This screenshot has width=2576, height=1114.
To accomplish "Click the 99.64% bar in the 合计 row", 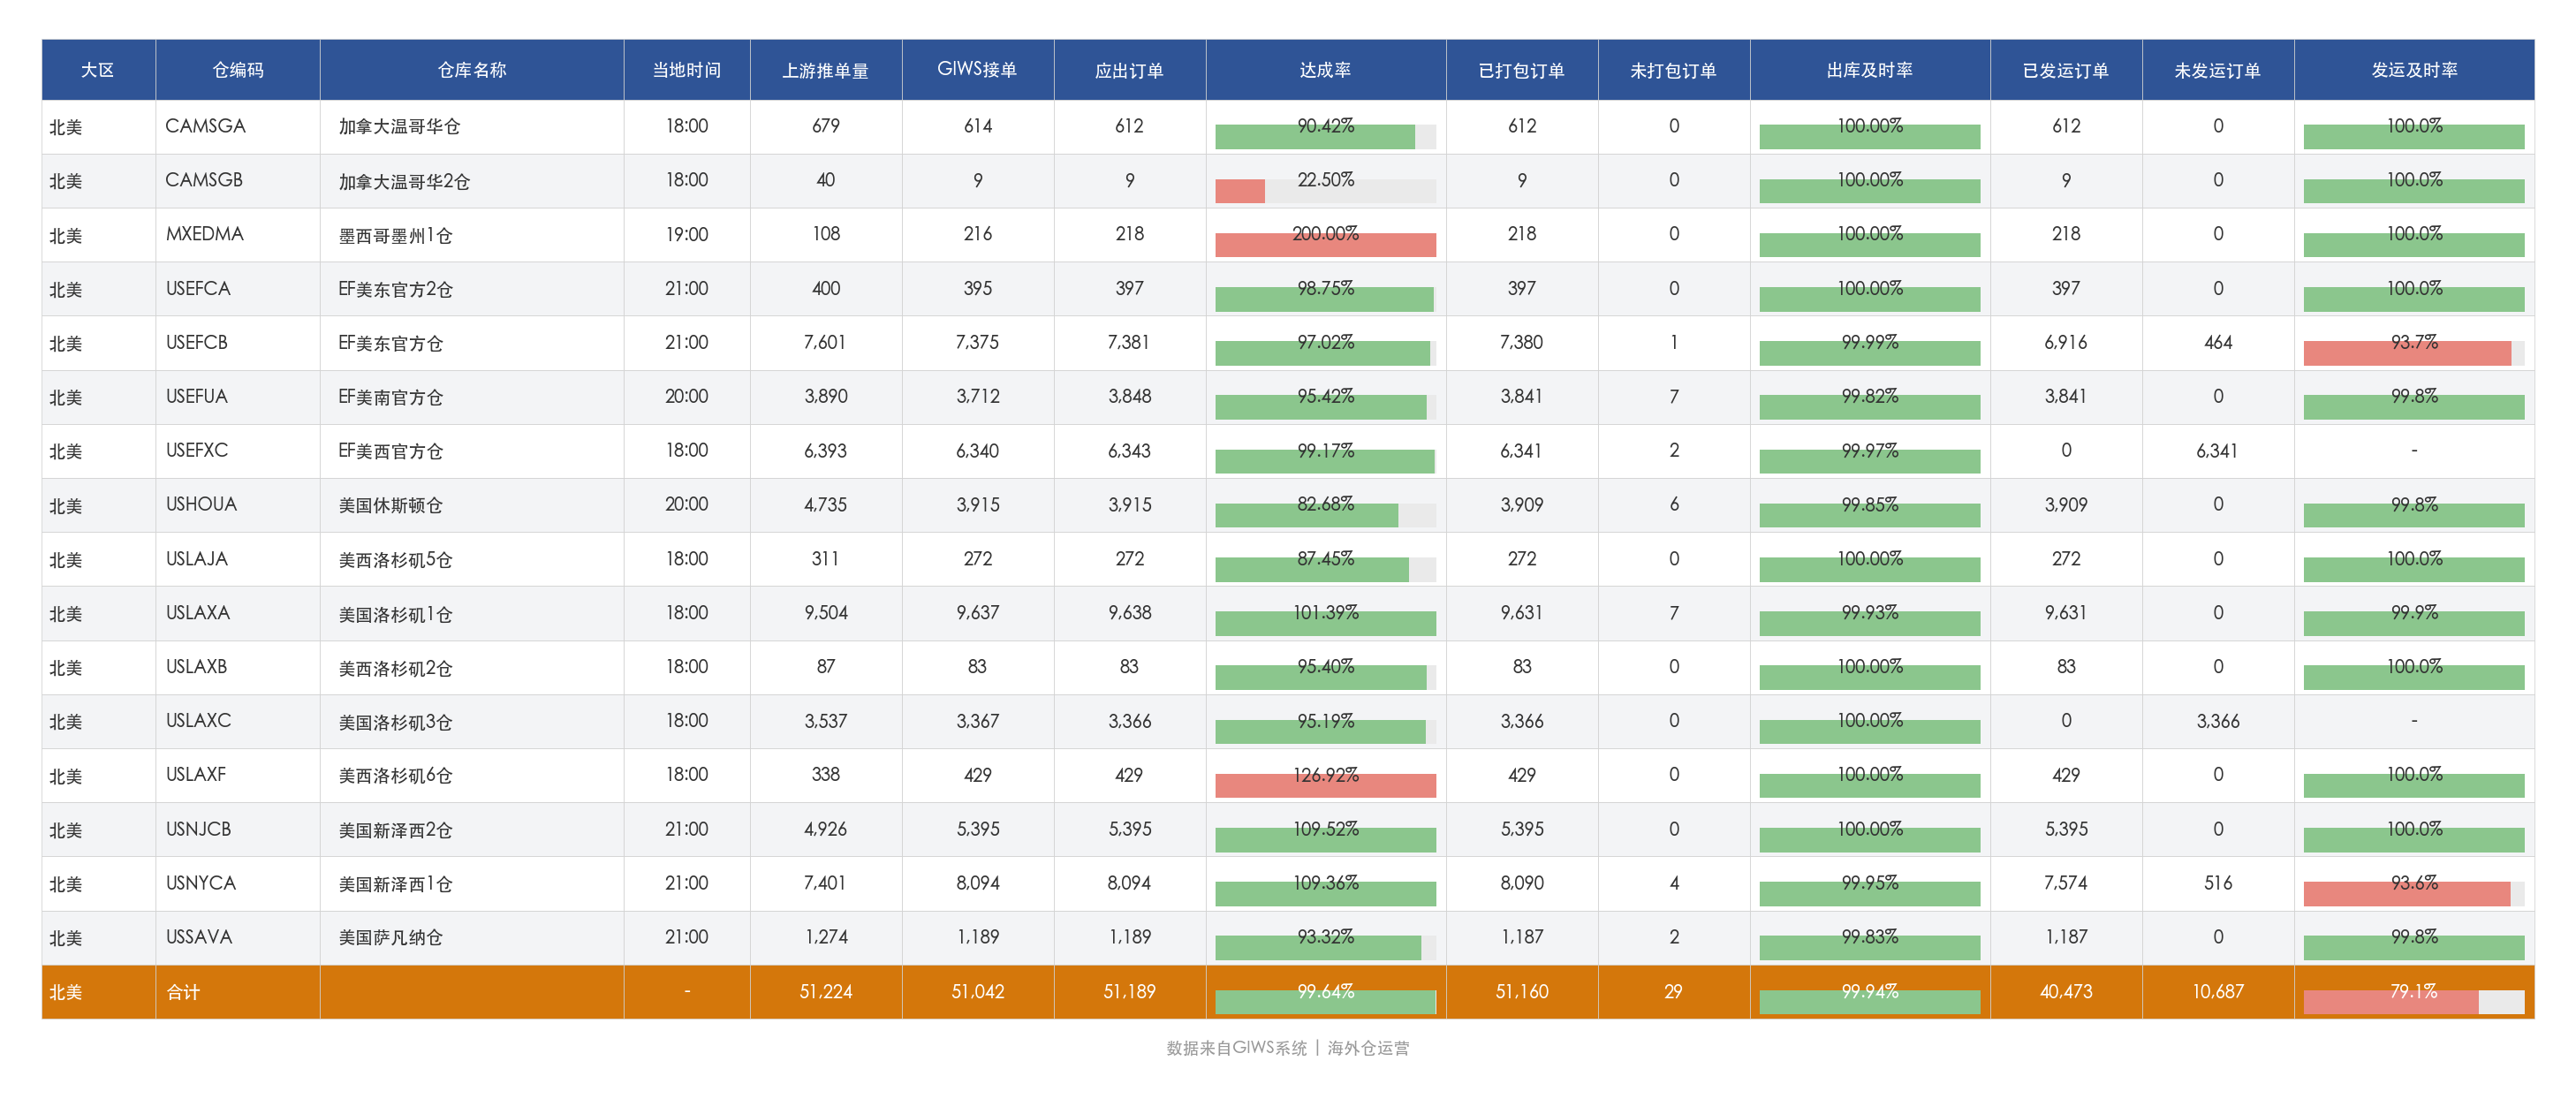I will click(1325, 1002).
